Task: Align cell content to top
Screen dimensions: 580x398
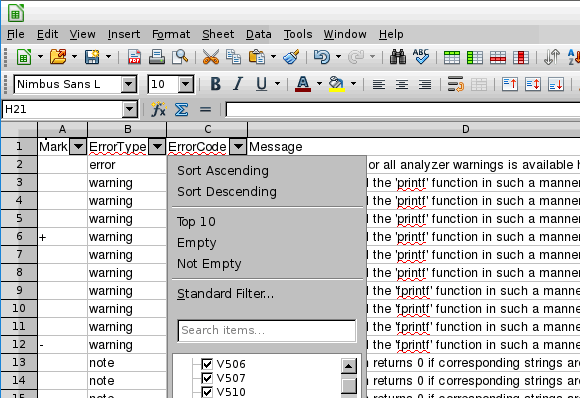Action: (510, 84)
